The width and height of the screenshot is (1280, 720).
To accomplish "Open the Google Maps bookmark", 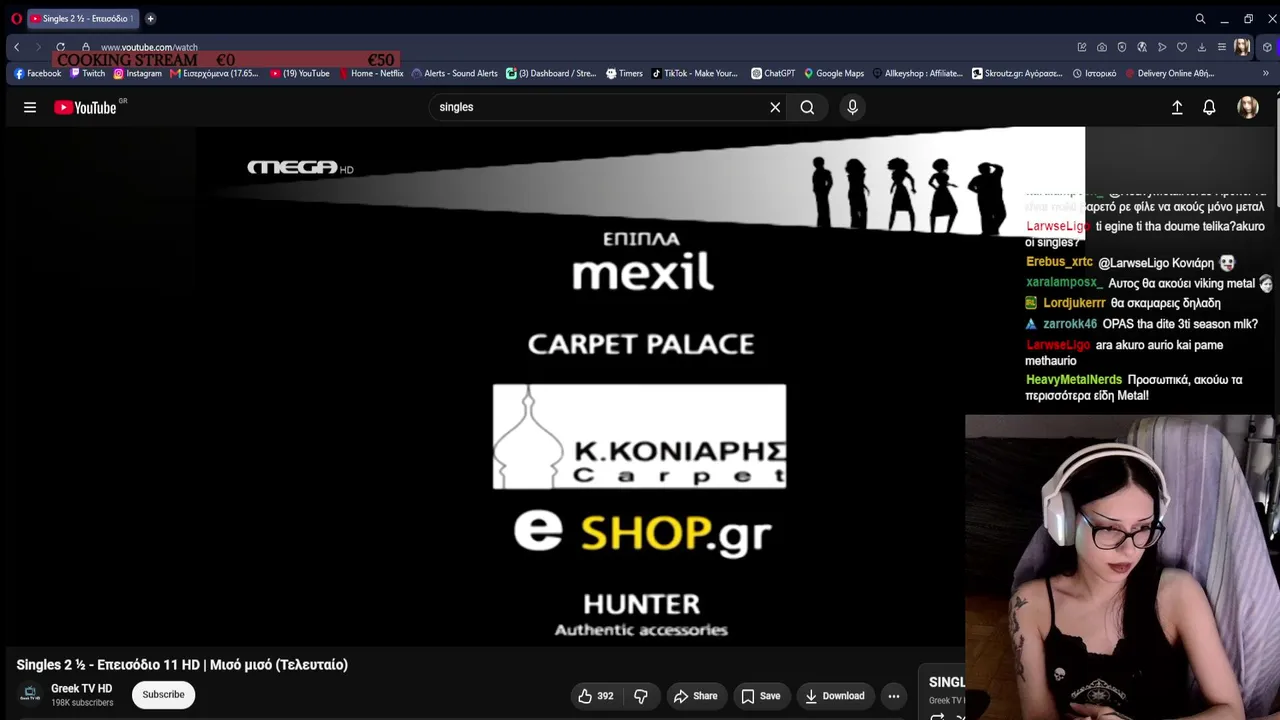I will pyautogui.click(x=833, y=73).
